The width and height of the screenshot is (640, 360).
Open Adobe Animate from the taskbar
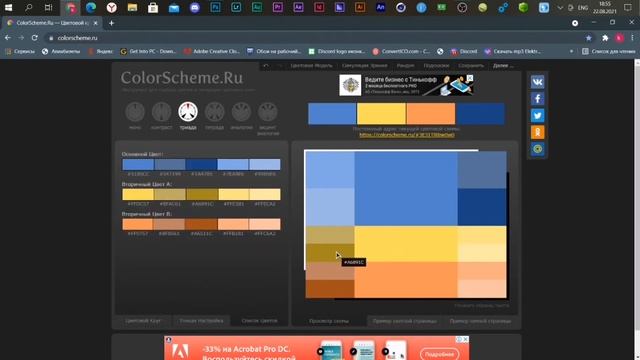point(380,7)
